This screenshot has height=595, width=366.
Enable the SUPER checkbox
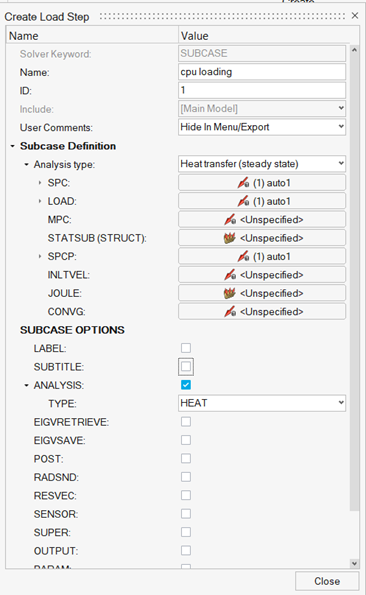point(186,532)
